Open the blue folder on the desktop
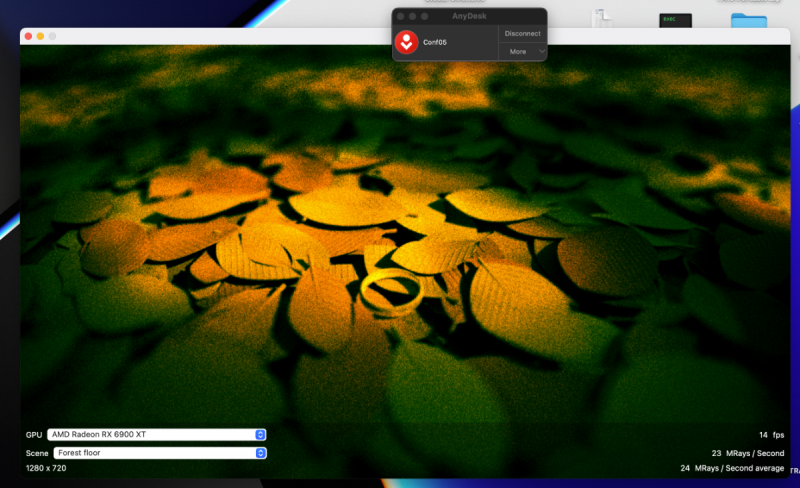Viewport: 800px width, 488px height. pyautogui.click(x=748, y=20)
